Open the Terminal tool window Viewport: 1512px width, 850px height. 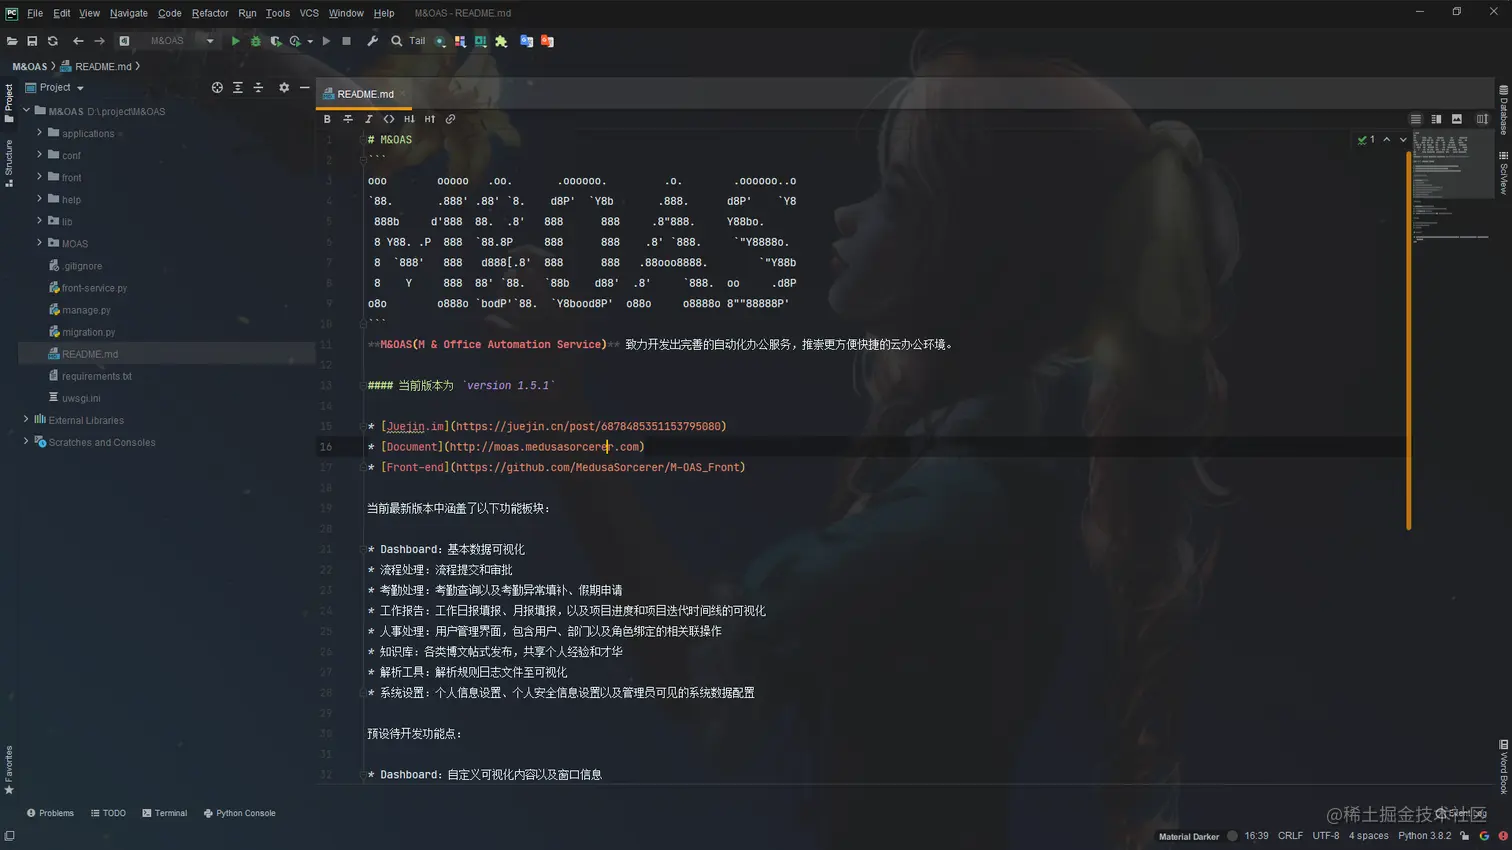[164, 813]
